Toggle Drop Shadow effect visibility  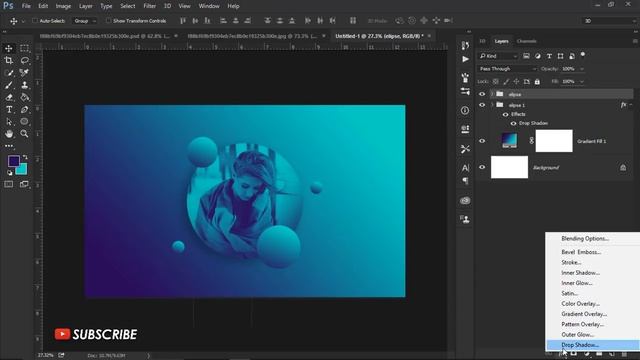click(x=513, y=123)
